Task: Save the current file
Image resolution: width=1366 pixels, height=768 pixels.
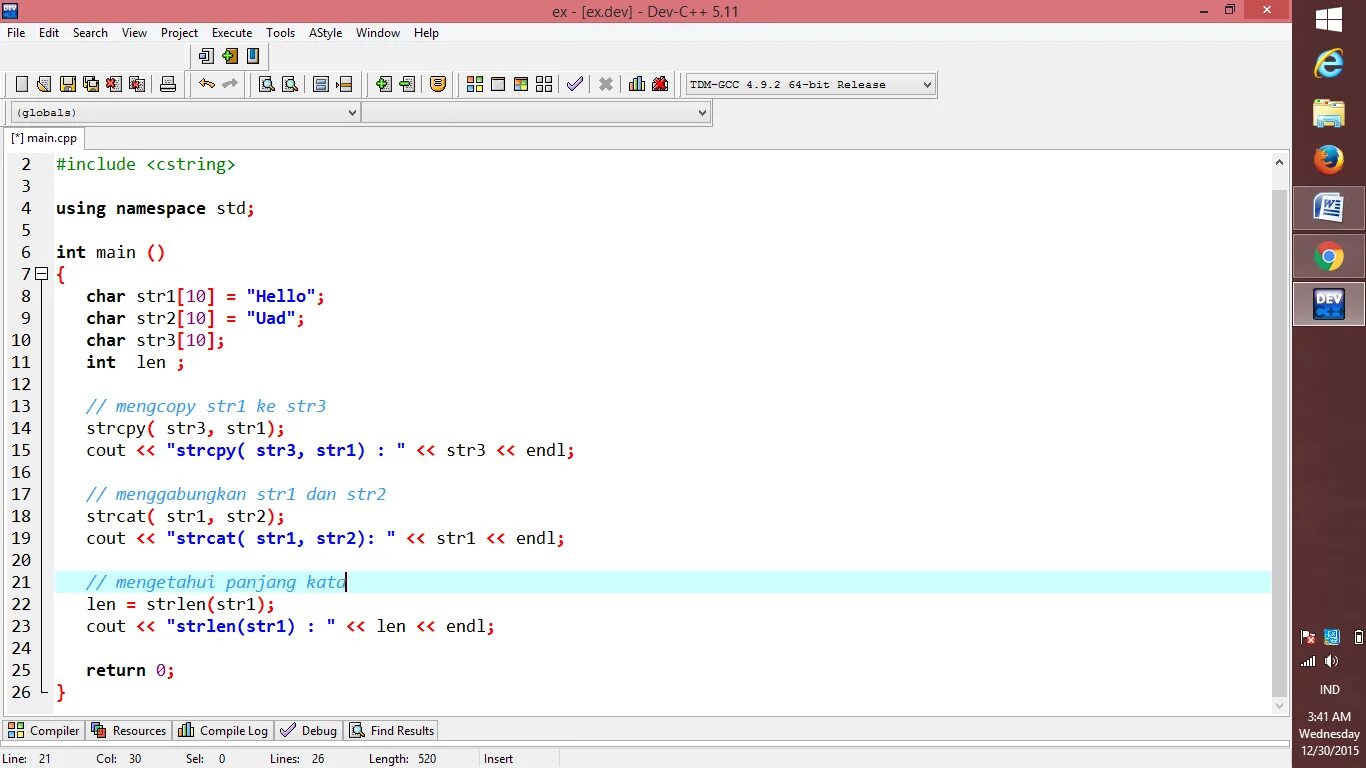Action: pyautogui.click(x=68, y=84)
